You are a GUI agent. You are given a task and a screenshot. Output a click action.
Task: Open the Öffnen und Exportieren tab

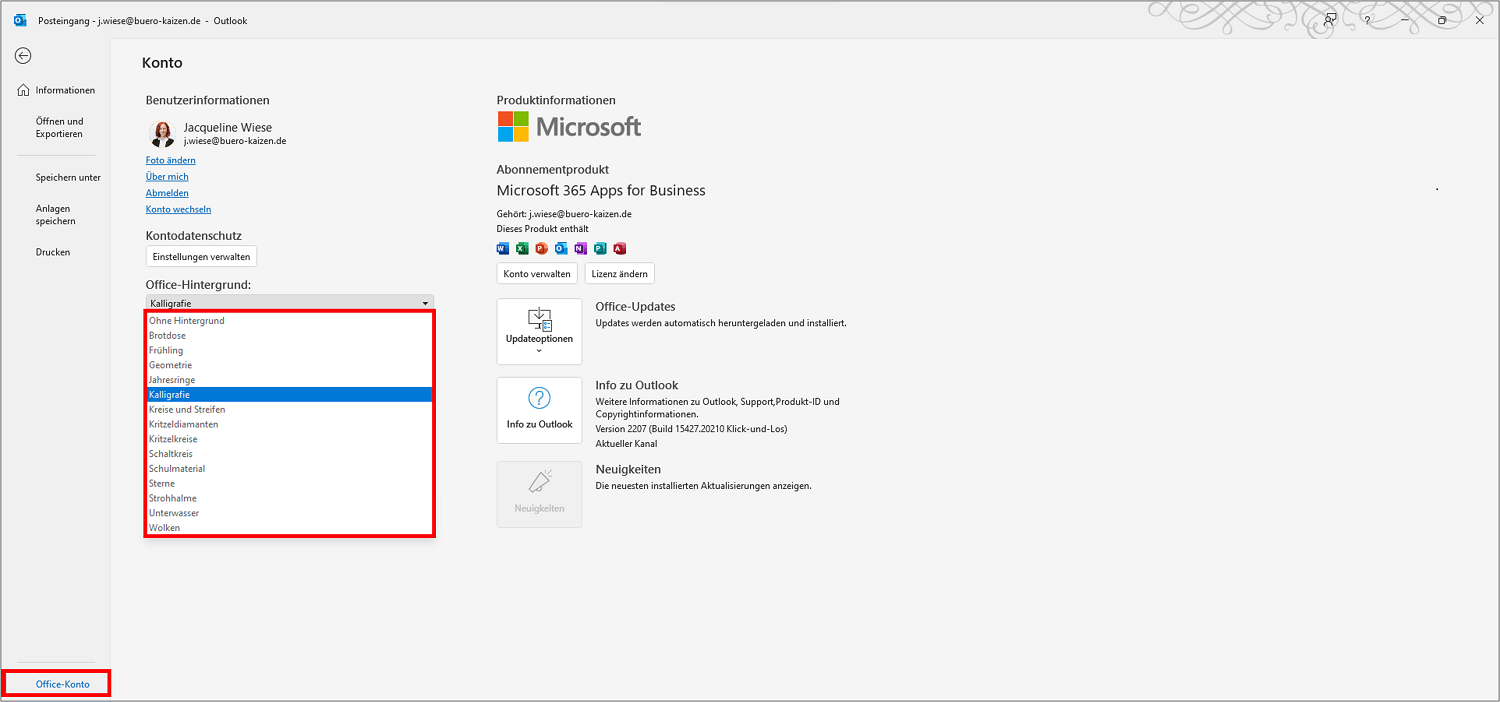pyautogui.click(x=56, y=128)
